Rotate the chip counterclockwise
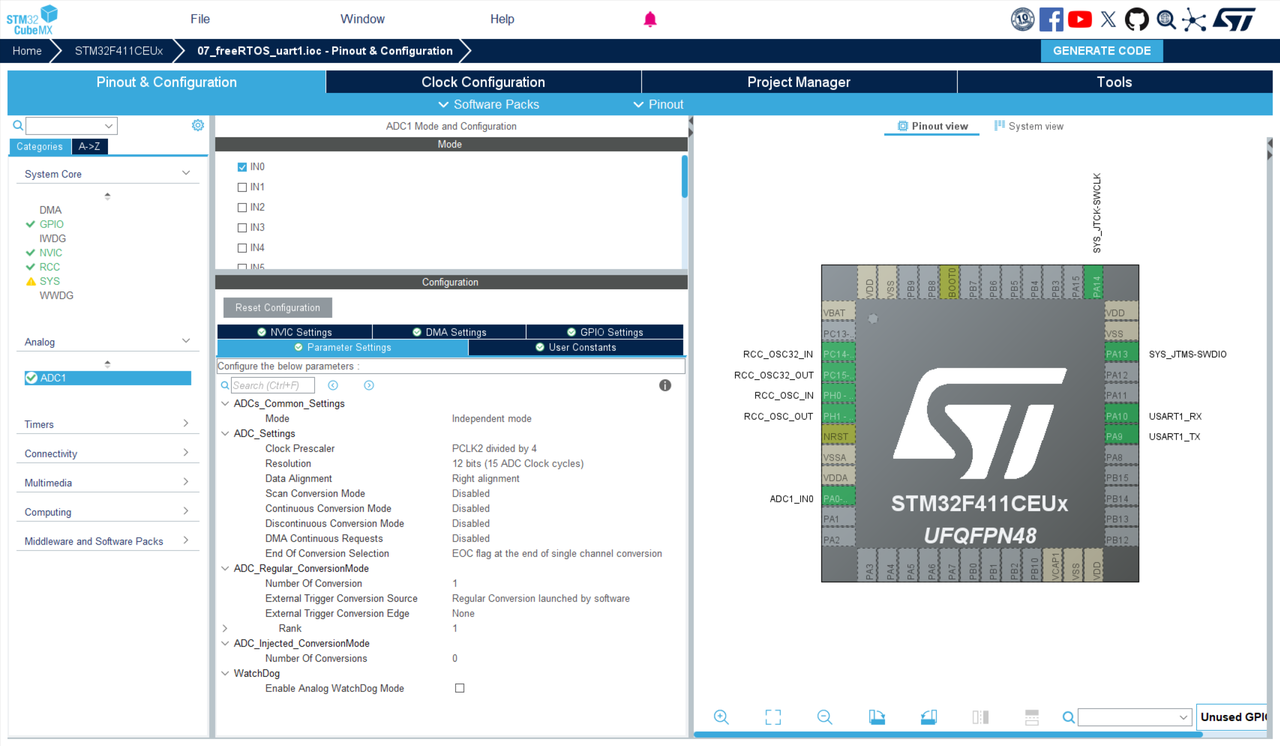 (928, 717)
